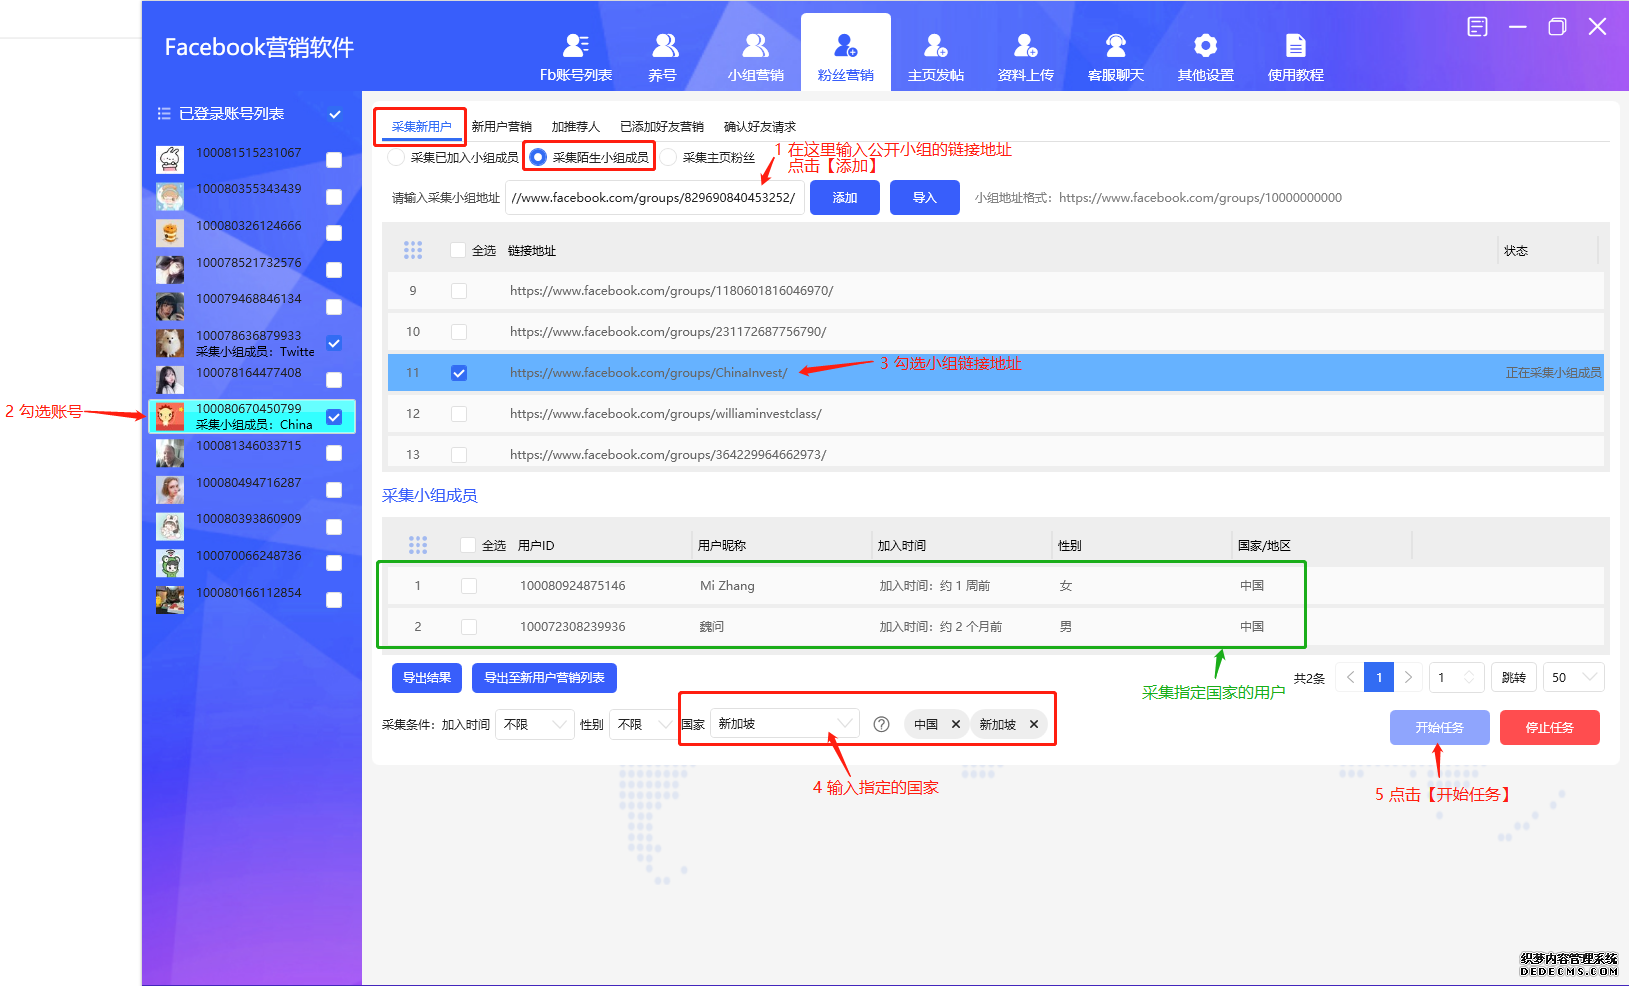
Task: Open the 资料上传 profile upload icon
Action: pyautogui.click(x=1025, y=46)
